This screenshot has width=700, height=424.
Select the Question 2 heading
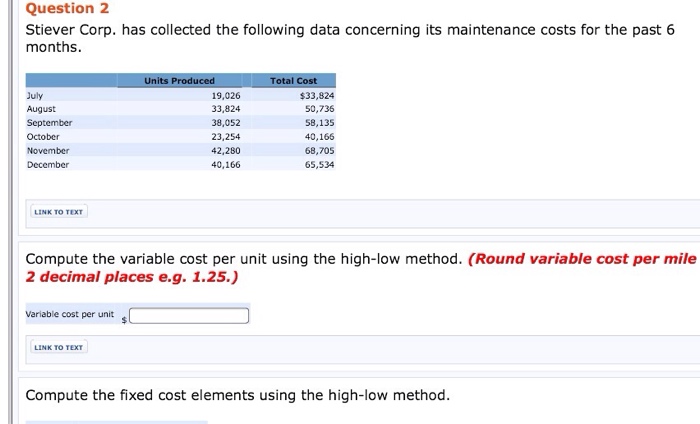pos(67,8)
